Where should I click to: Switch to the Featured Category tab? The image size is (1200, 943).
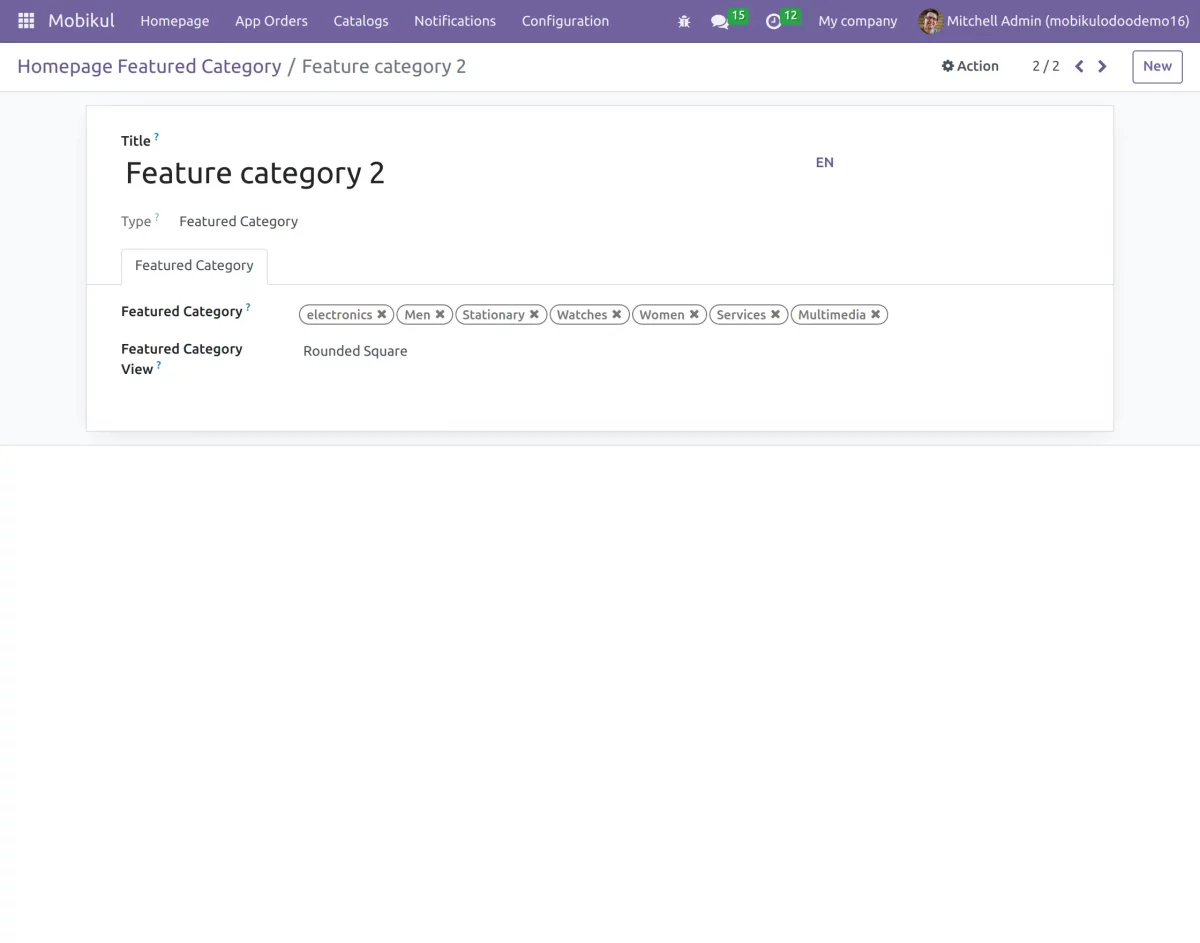194,265
